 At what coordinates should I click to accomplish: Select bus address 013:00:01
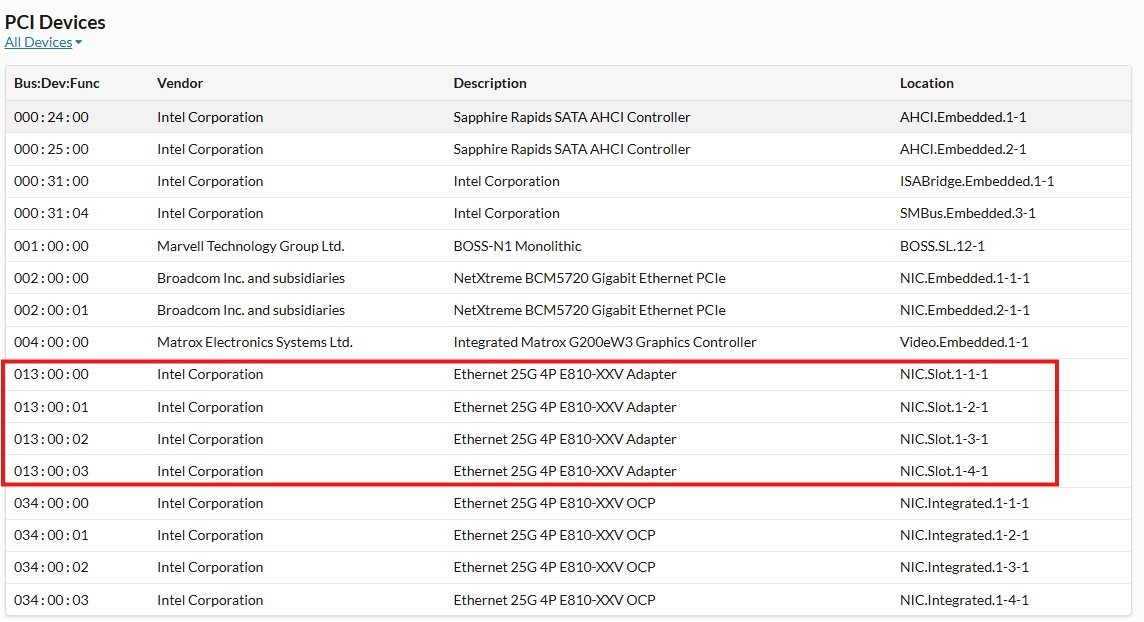51,408
